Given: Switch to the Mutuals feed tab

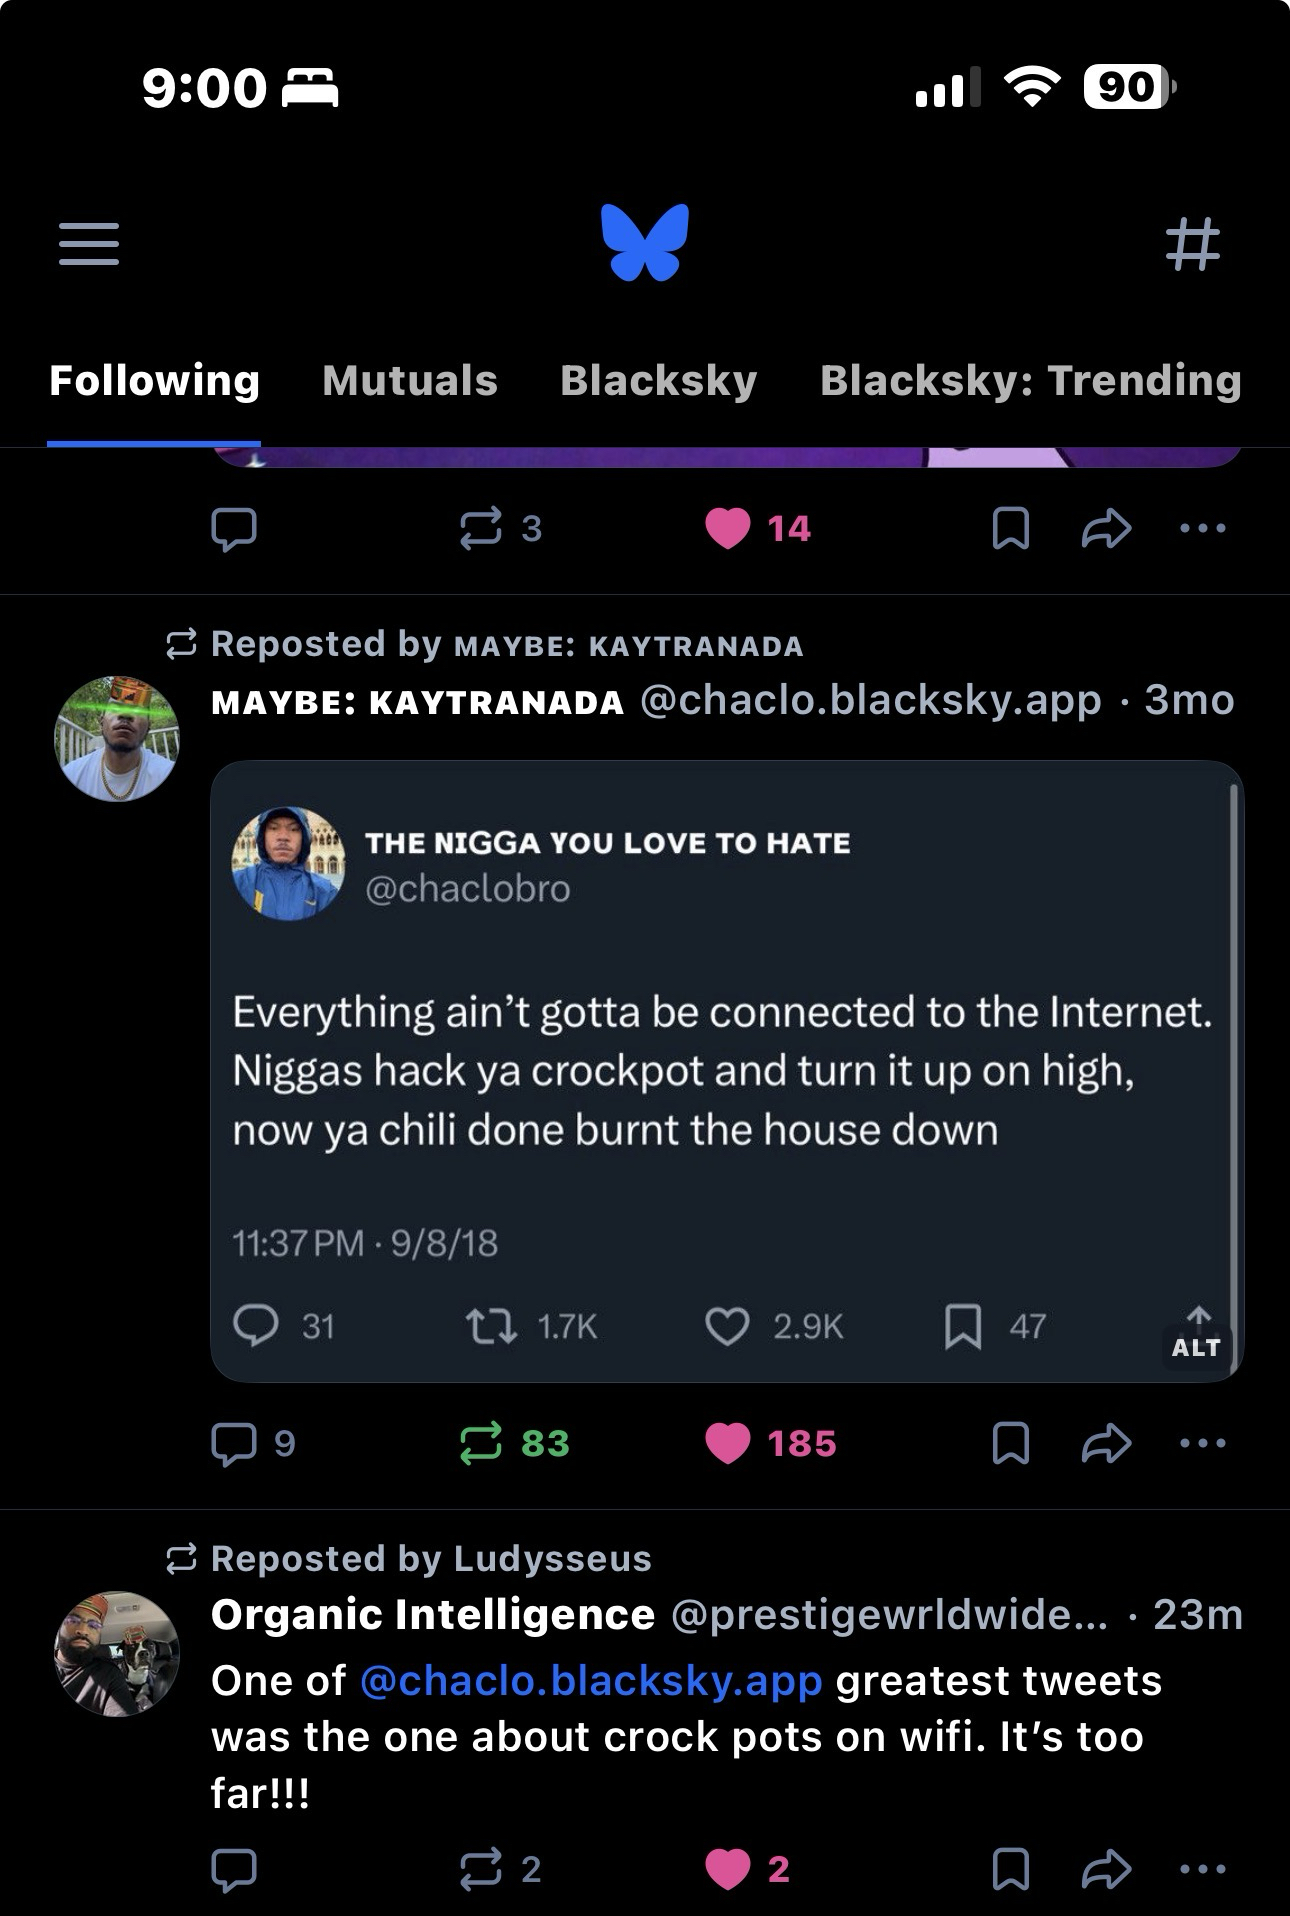Looking at the screenshot, I should coord(409,381).
